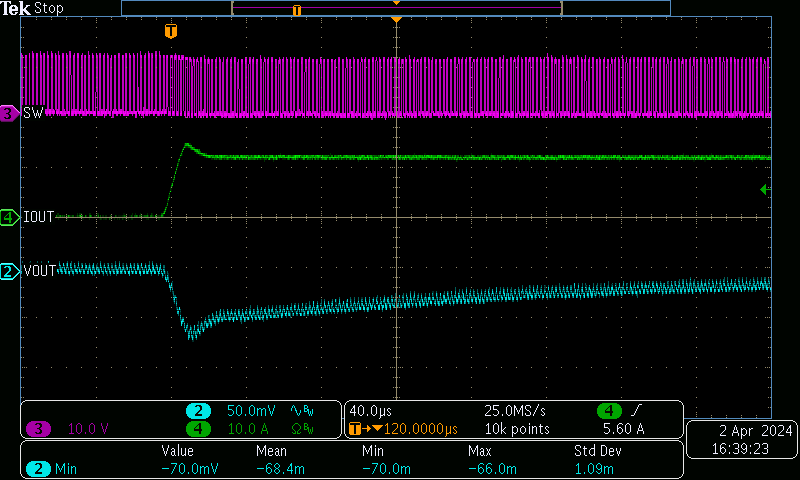Click the trigger level arrow on right edge
Image resolution: width=800 pixels, height=480 pixels.
click(766, 189)
